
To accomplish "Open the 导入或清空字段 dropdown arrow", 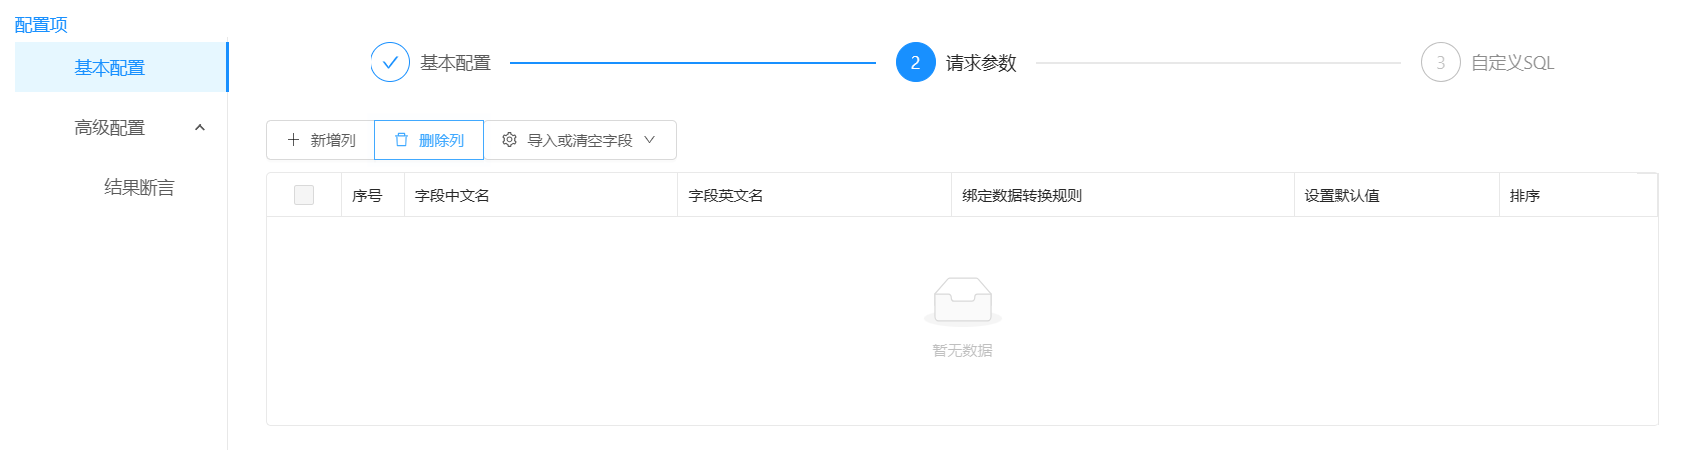I will coord(650,140).
